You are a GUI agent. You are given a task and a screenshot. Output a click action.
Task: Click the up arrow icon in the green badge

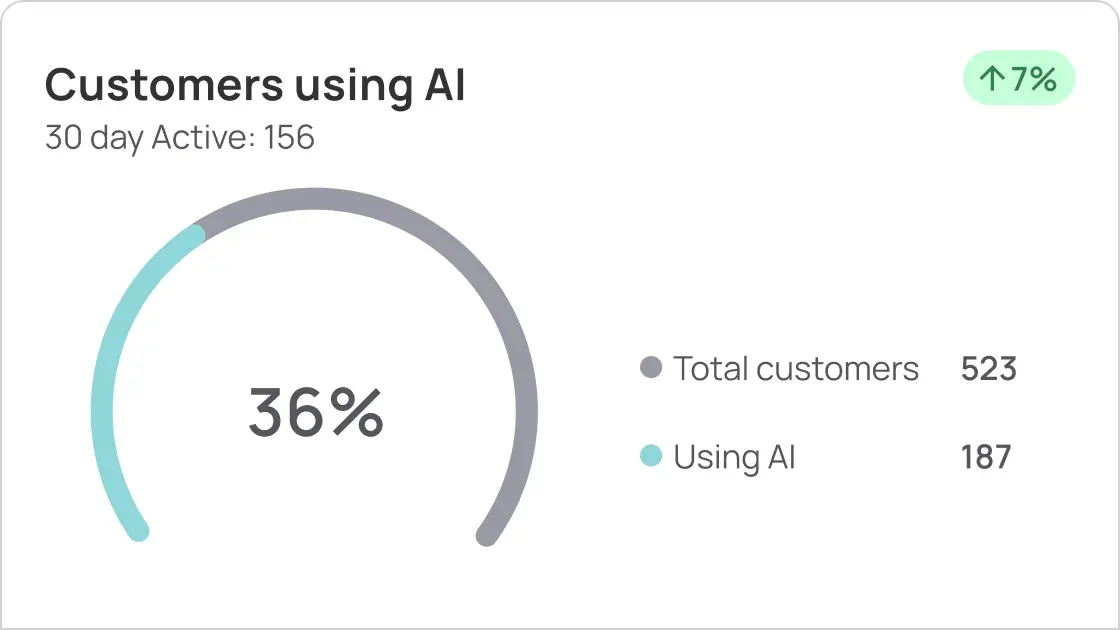click(x=991, y=80)
